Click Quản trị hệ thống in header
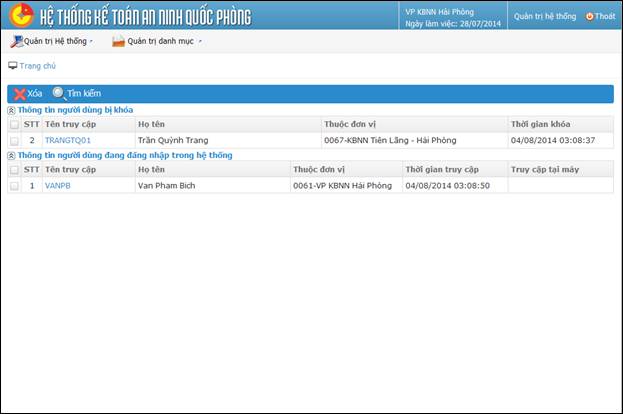This screenshot has height=414, width=623. click(x=545, y=16)
